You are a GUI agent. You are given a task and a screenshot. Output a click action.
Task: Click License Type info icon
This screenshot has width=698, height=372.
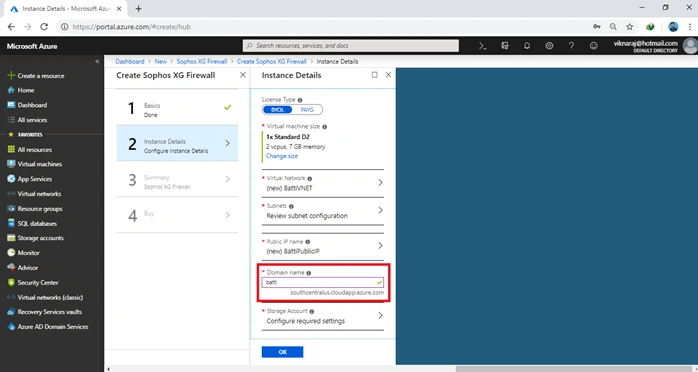pos(300,100)
